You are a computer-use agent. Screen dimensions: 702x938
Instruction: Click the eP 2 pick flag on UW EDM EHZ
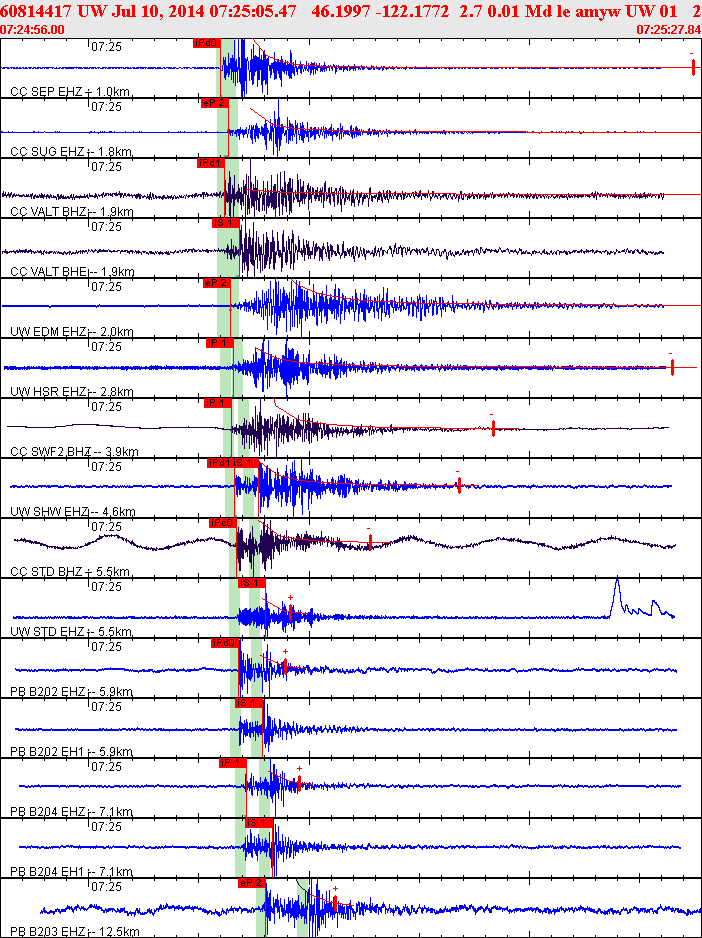[217, 282]
